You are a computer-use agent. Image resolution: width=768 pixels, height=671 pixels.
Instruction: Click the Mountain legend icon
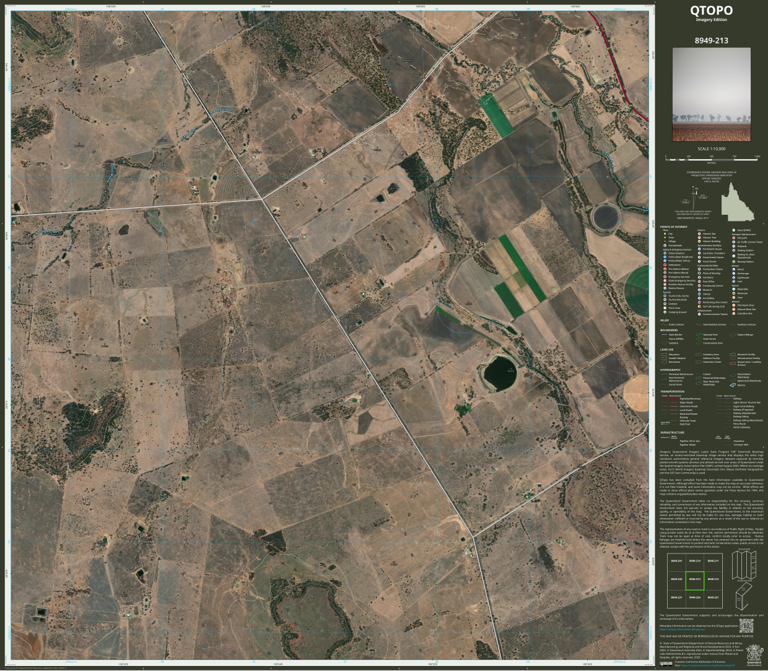coord(734,293)
